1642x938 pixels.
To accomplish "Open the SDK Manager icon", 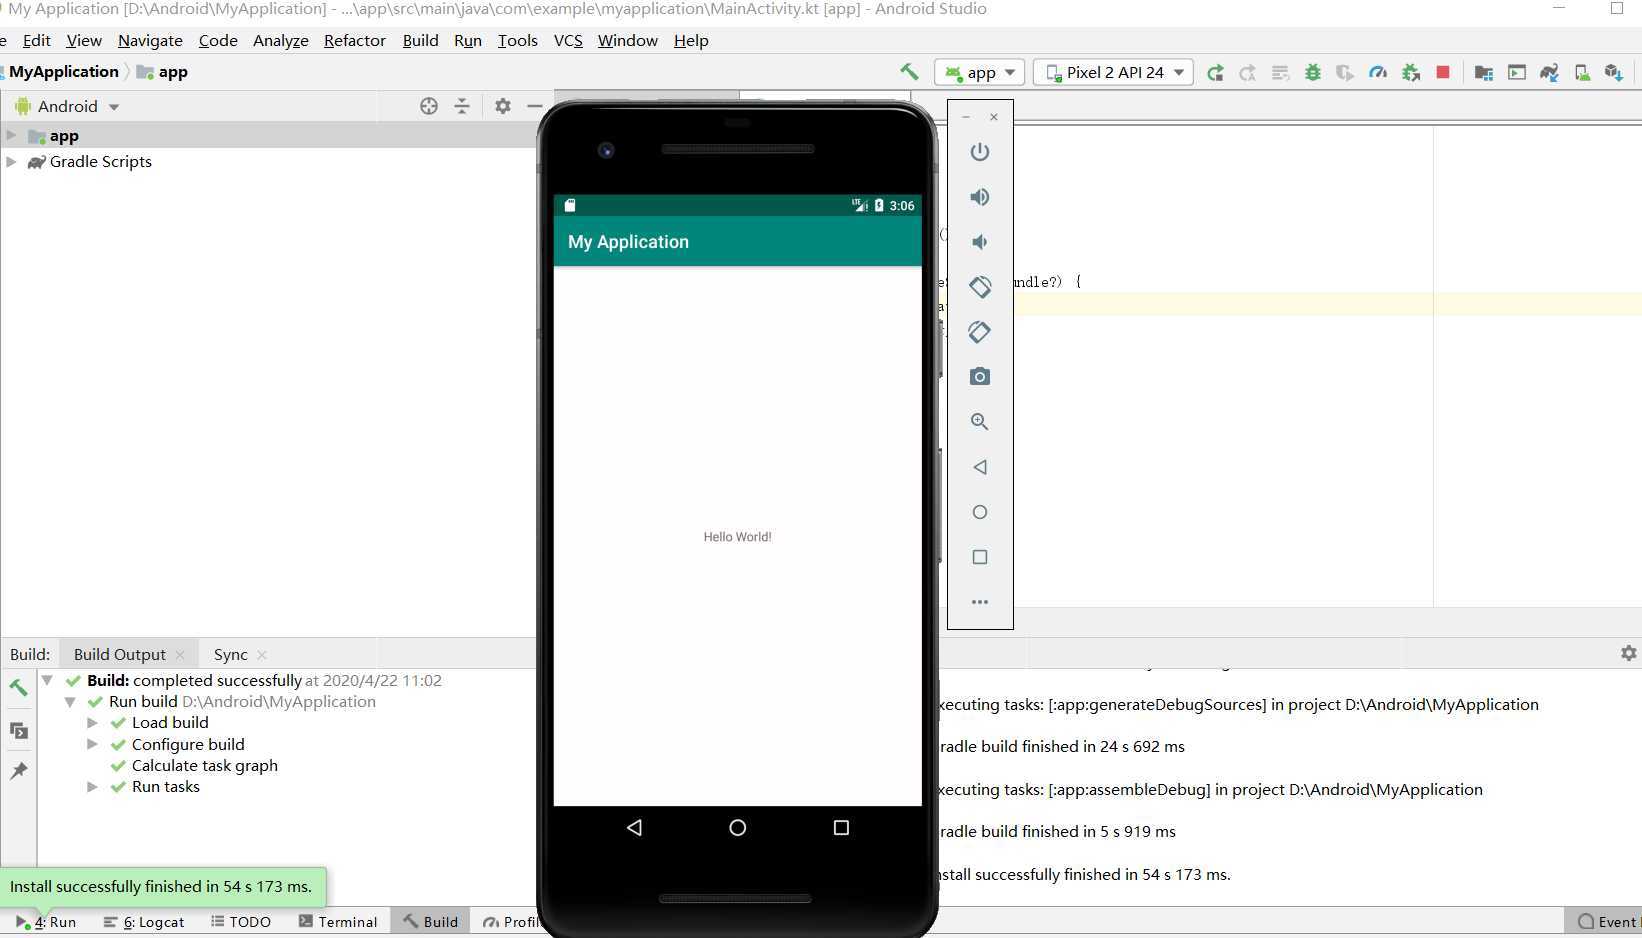I will tap(1614, 72).
